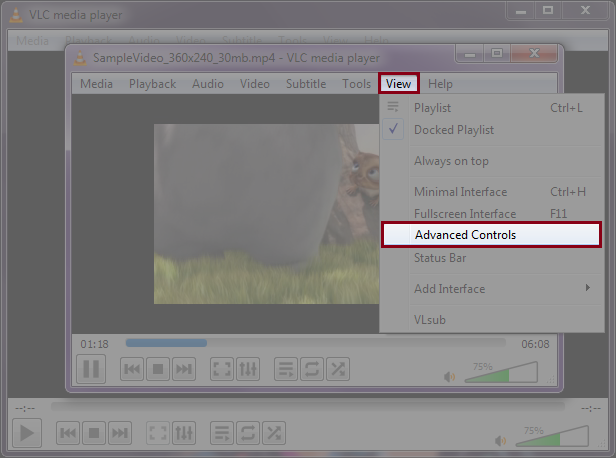The width and height of the screenshot is (616, 458).
Task: Minimize the front VLC window
Action: pos(470,53)
